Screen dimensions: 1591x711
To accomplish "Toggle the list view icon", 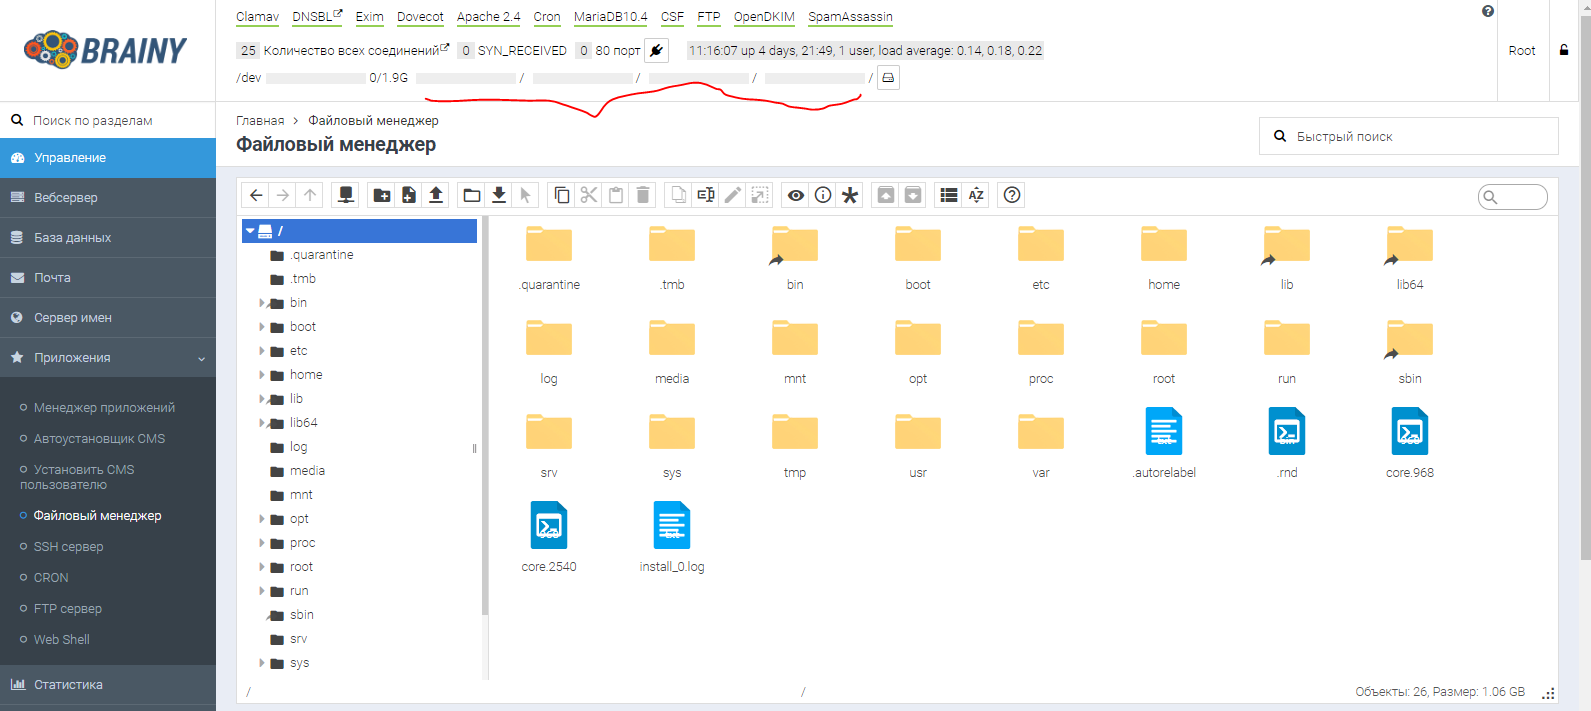I will [x=949, y=195].
